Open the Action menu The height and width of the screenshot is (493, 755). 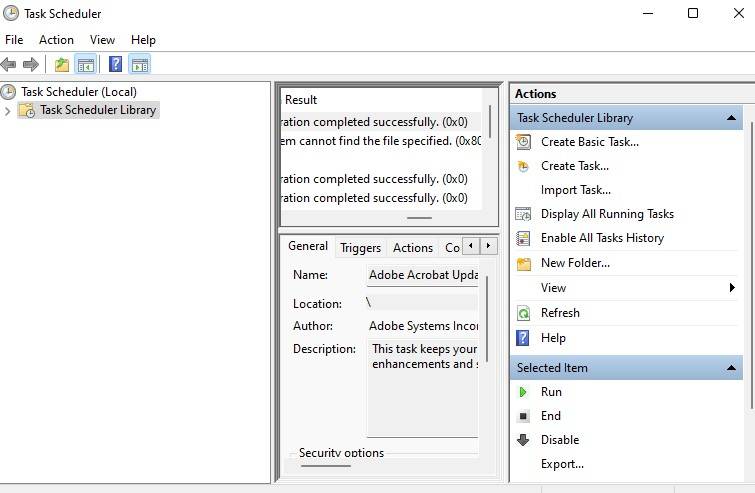(x=56, y=40)
